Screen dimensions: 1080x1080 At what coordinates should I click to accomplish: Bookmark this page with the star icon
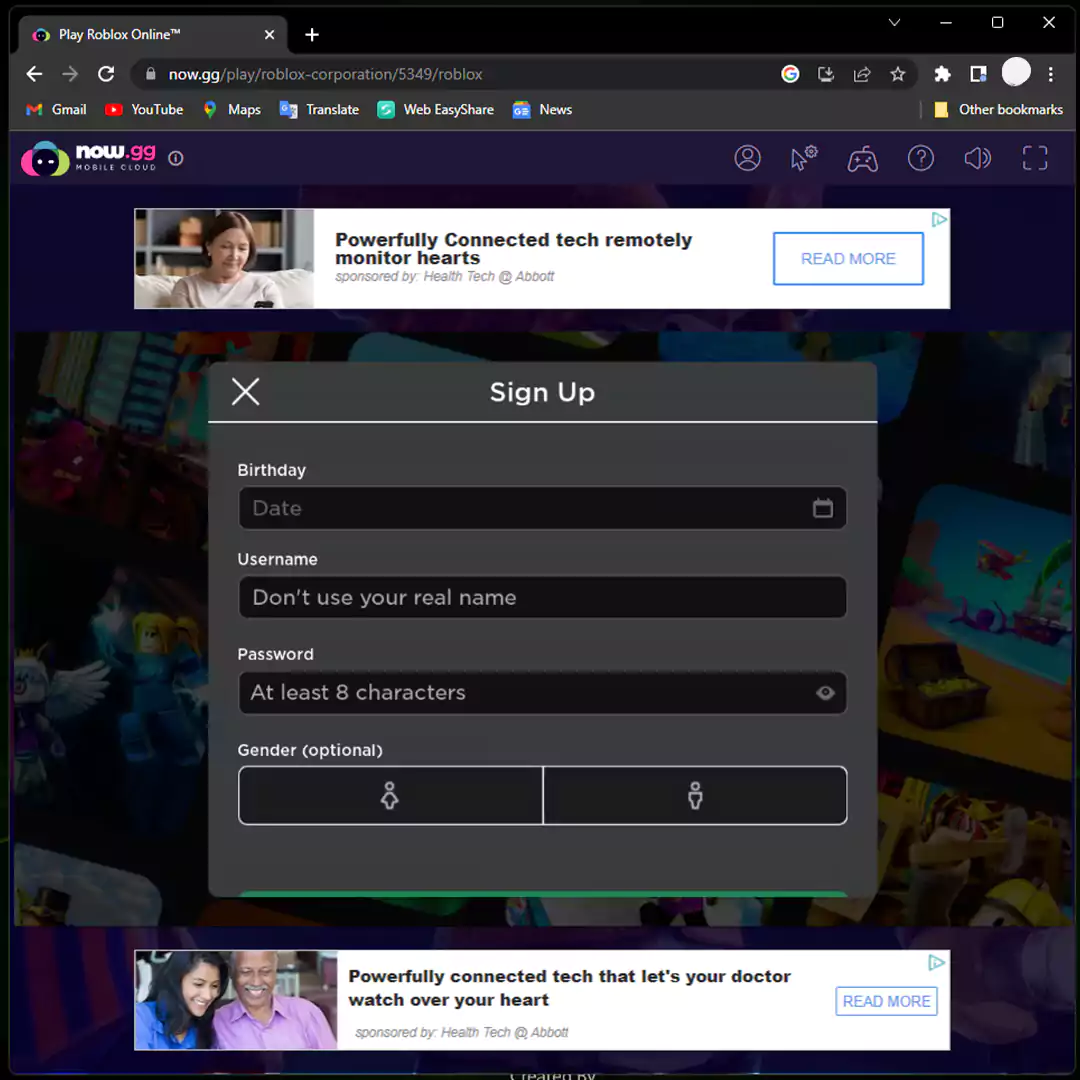pos(897,74)
